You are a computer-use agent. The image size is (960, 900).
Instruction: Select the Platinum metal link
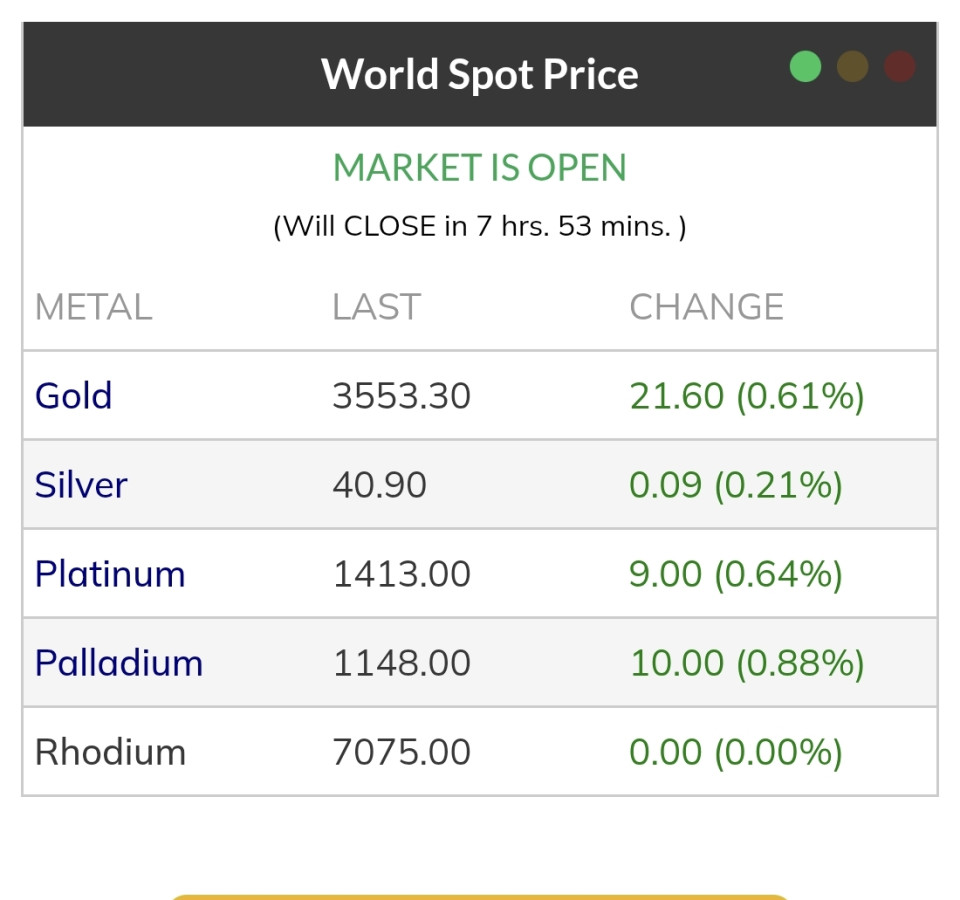coord(110,574)
